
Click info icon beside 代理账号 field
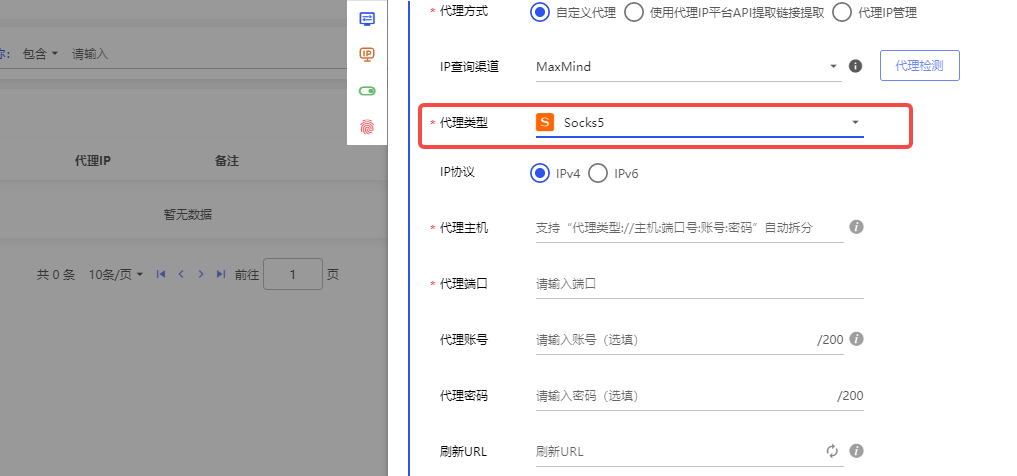[856, 339]
